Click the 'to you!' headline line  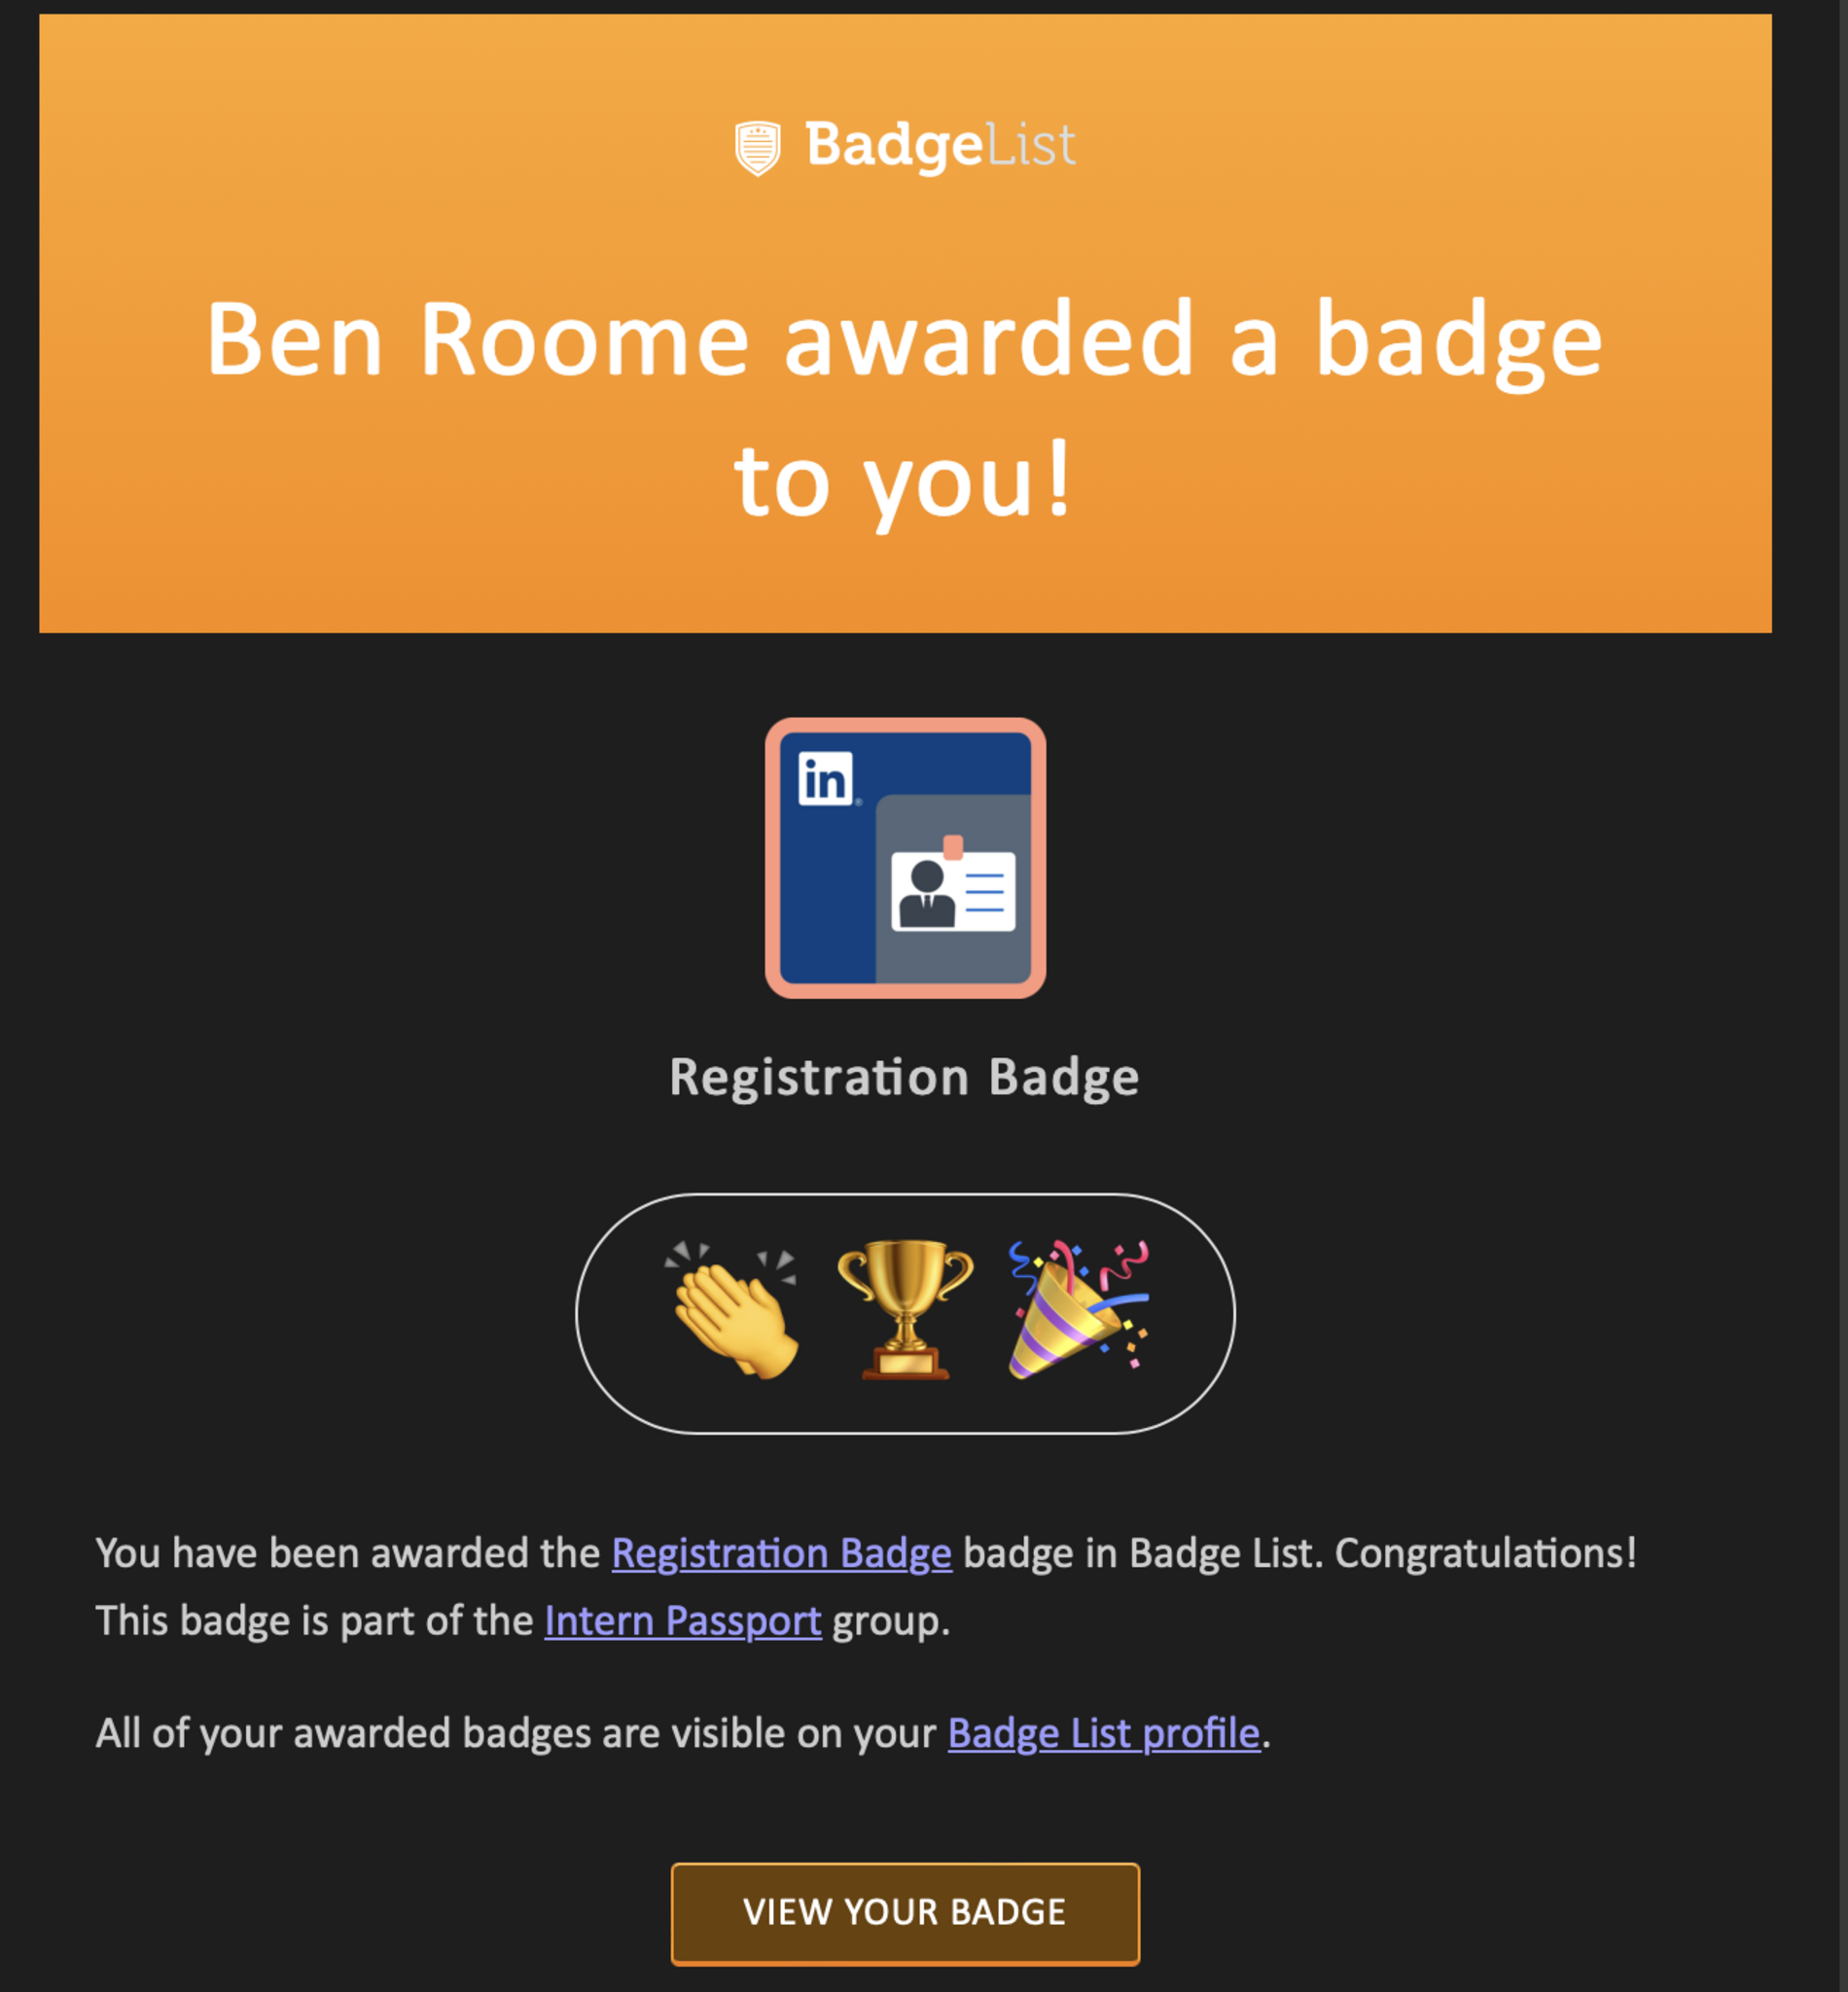pyautogui.click(x=903, y=483)
